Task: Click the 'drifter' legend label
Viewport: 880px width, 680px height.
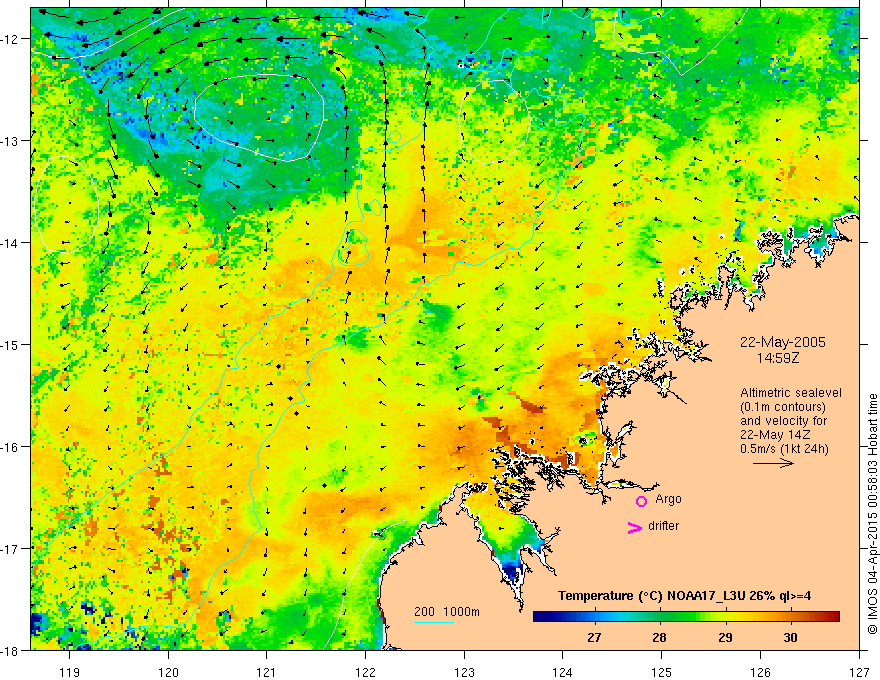Action: 663,526
